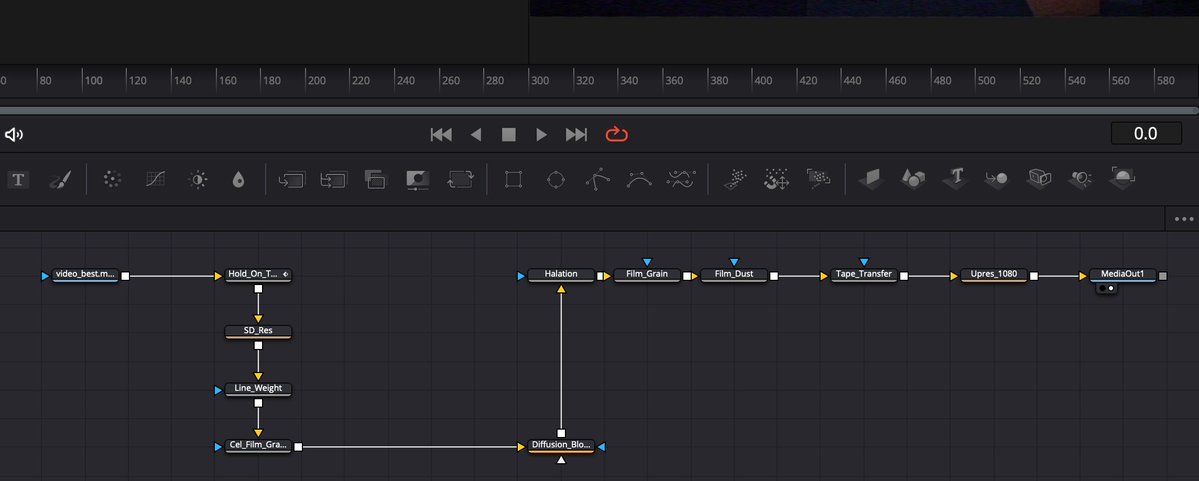The image size is (1199, 481).
Task: Add a particle emitter pEmitter node
Action: pyautogui.click(x=735, y=179)
